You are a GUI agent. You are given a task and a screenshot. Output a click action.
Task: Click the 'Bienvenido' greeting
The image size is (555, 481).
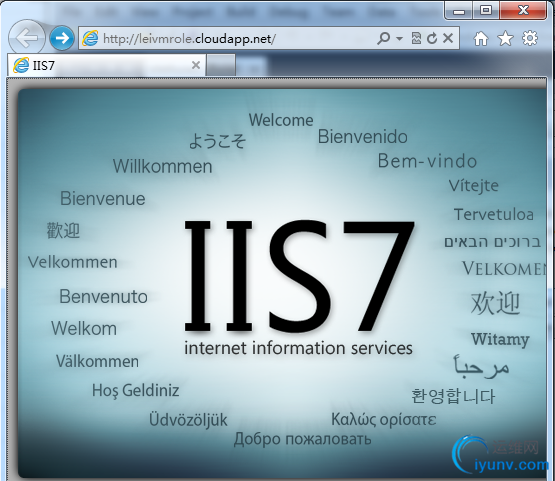click(x=362, y=137)
